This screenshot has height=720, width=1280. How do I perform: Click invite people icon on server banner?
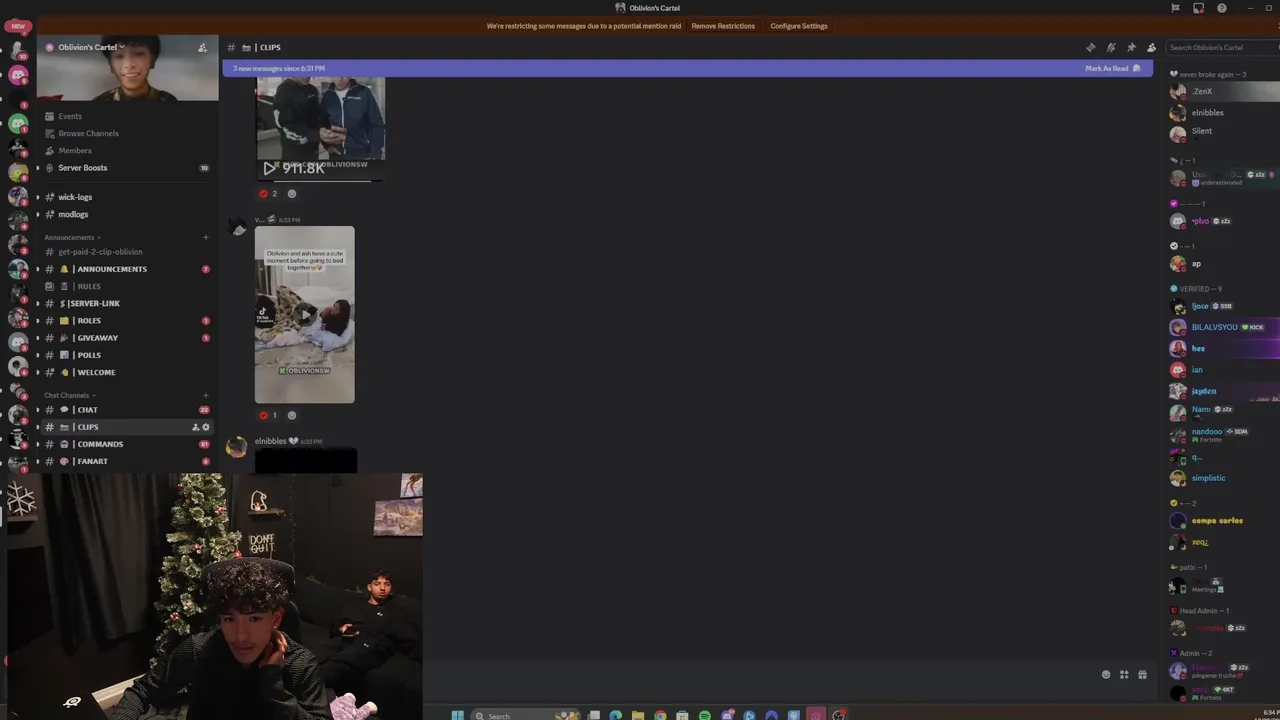(x=202, y=47)
